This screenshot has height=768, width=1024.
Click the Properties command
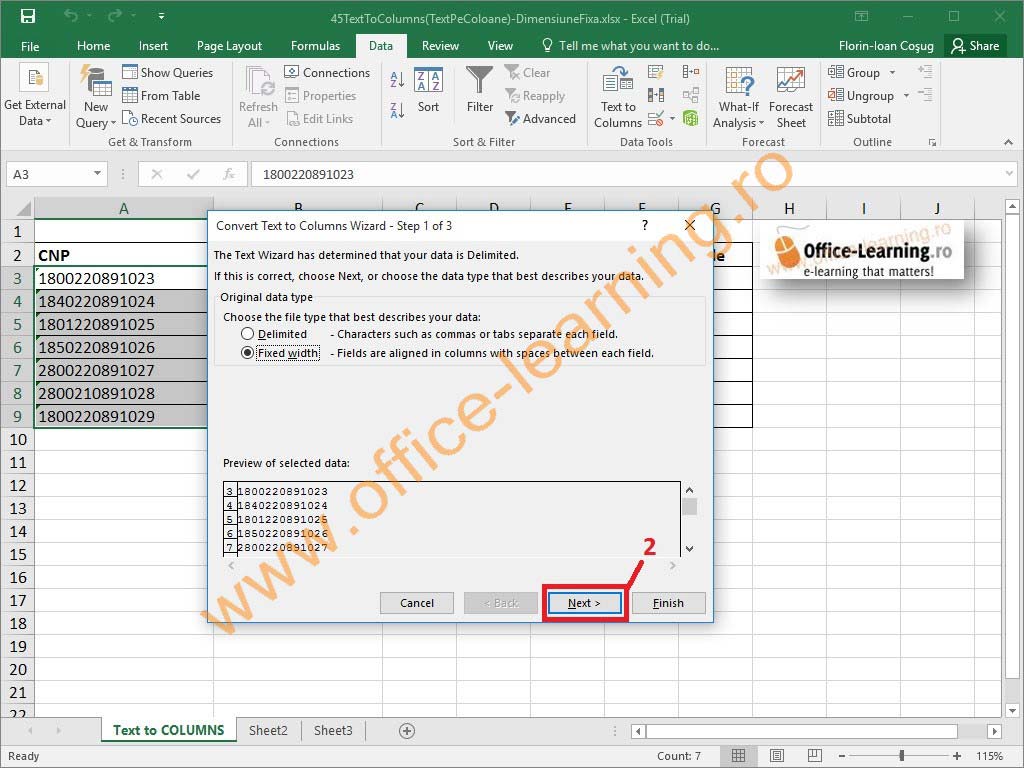click(x=321, y=95)
